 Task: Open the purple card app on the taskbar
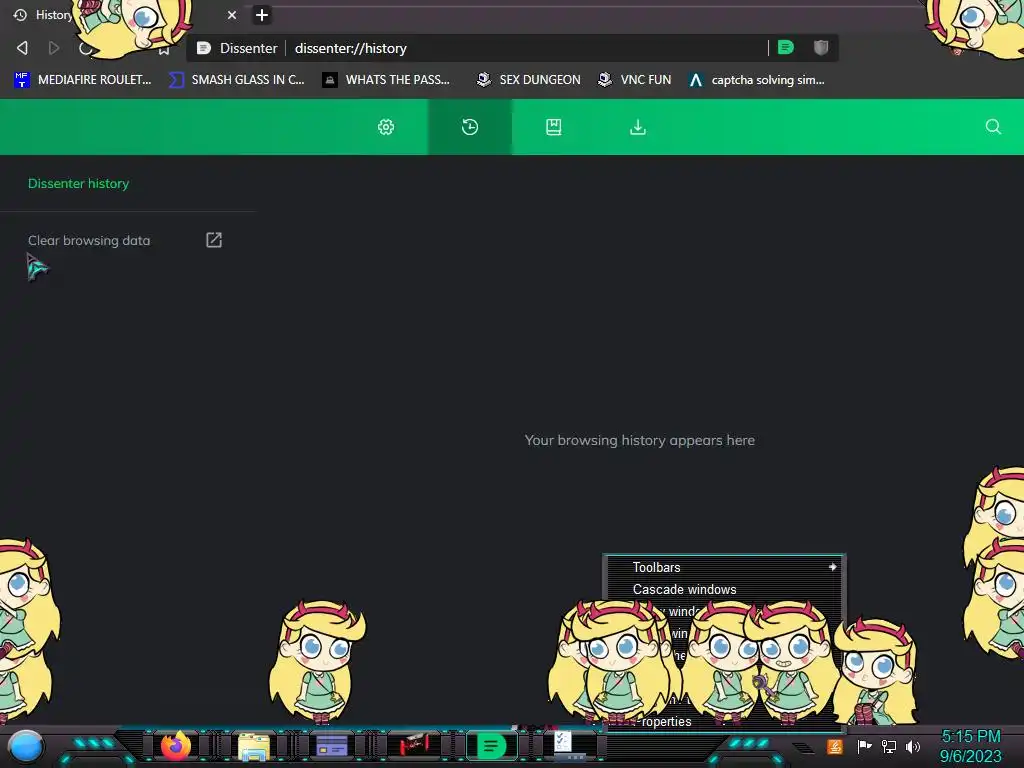point(332,745)
